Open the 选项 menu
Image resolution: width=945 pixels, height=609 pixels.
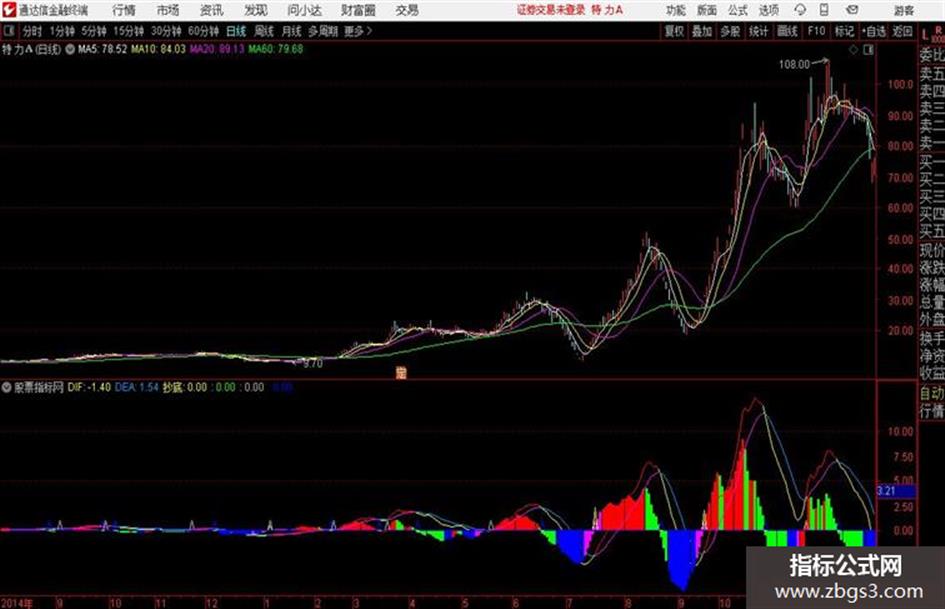pos(768,10)
